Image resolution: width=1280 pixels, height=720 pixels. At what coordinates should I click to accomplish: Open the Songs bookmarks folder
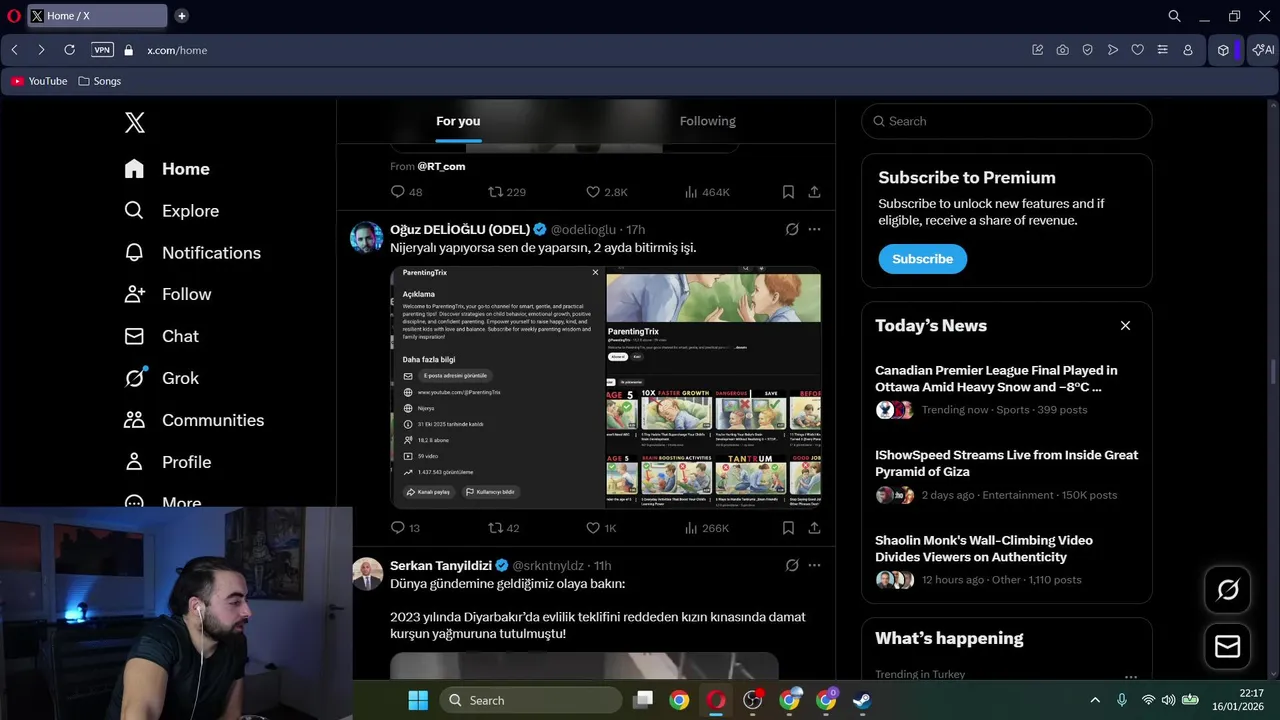point(99,81)
